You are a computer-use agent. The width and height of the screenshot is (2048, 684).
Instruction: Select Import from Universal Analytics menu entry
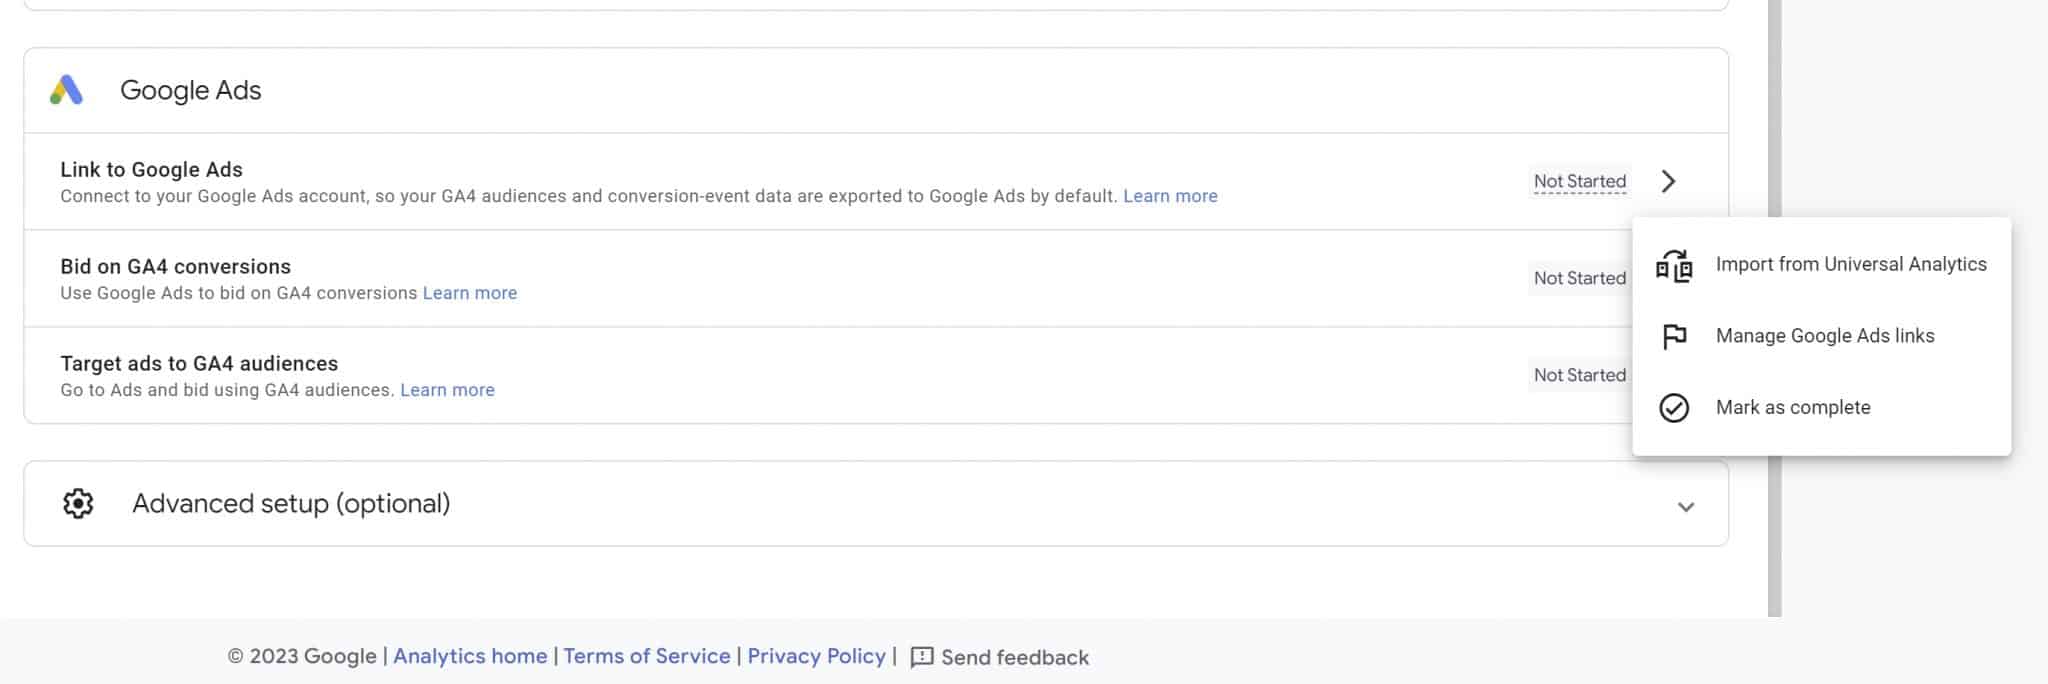click(1822, 265)
